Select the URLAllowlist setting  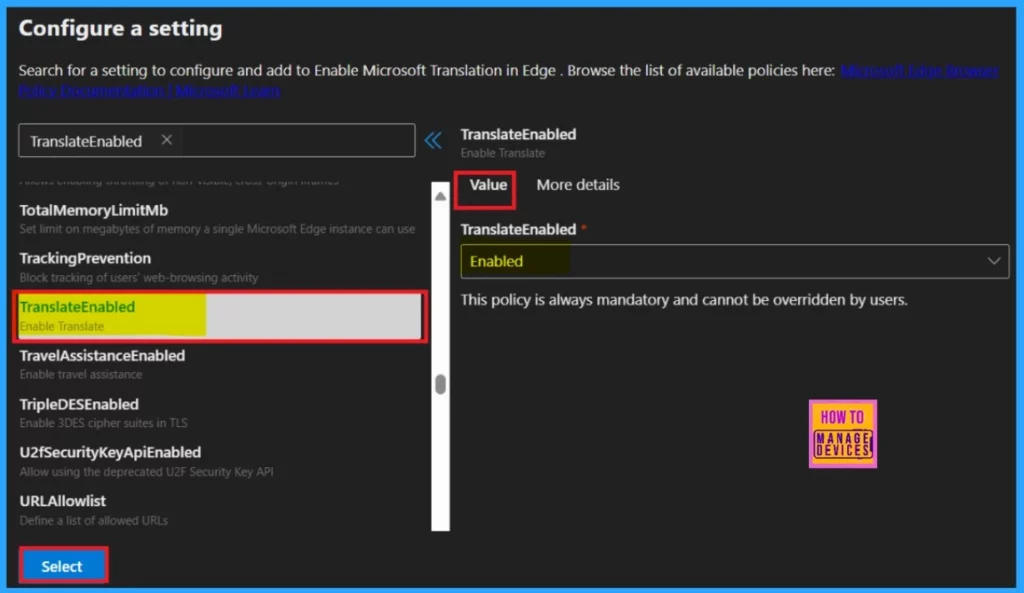[217, 510]
